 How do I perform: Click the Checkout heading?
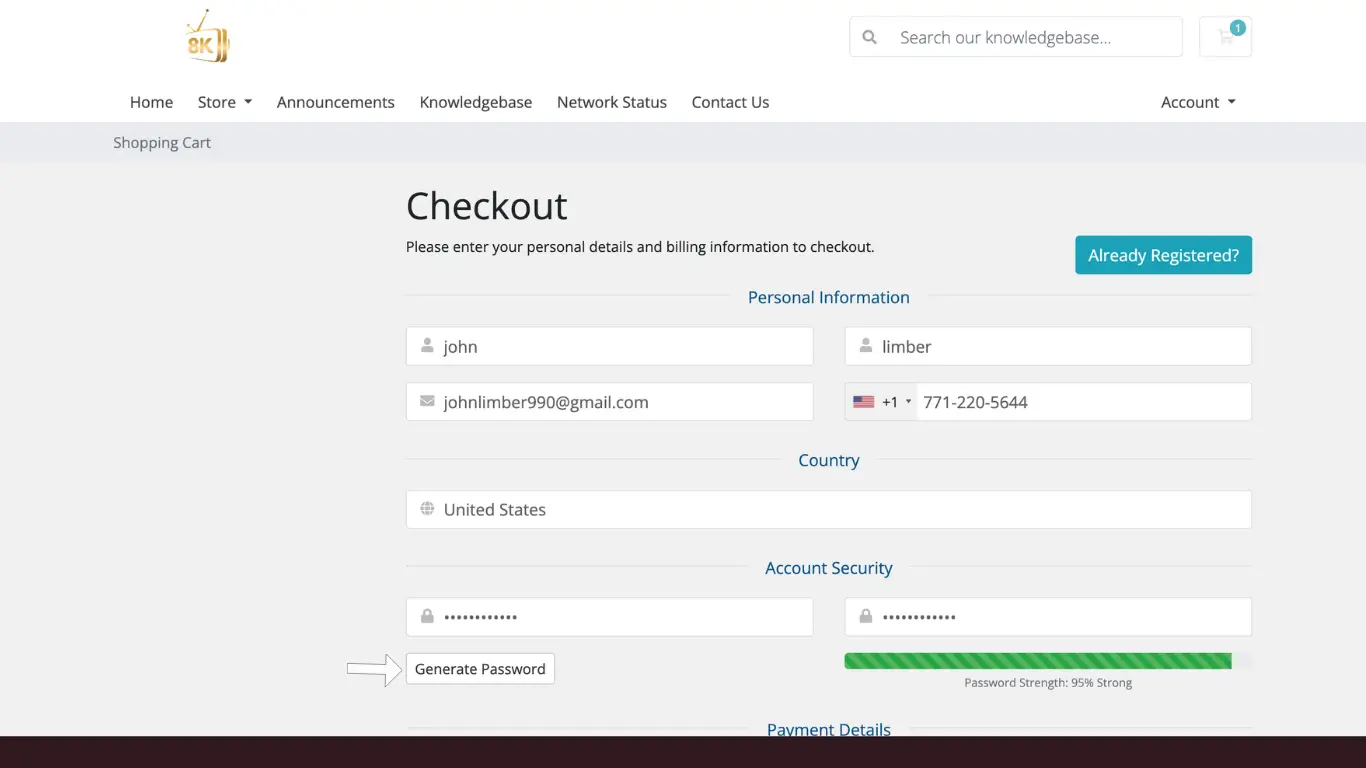487,206
